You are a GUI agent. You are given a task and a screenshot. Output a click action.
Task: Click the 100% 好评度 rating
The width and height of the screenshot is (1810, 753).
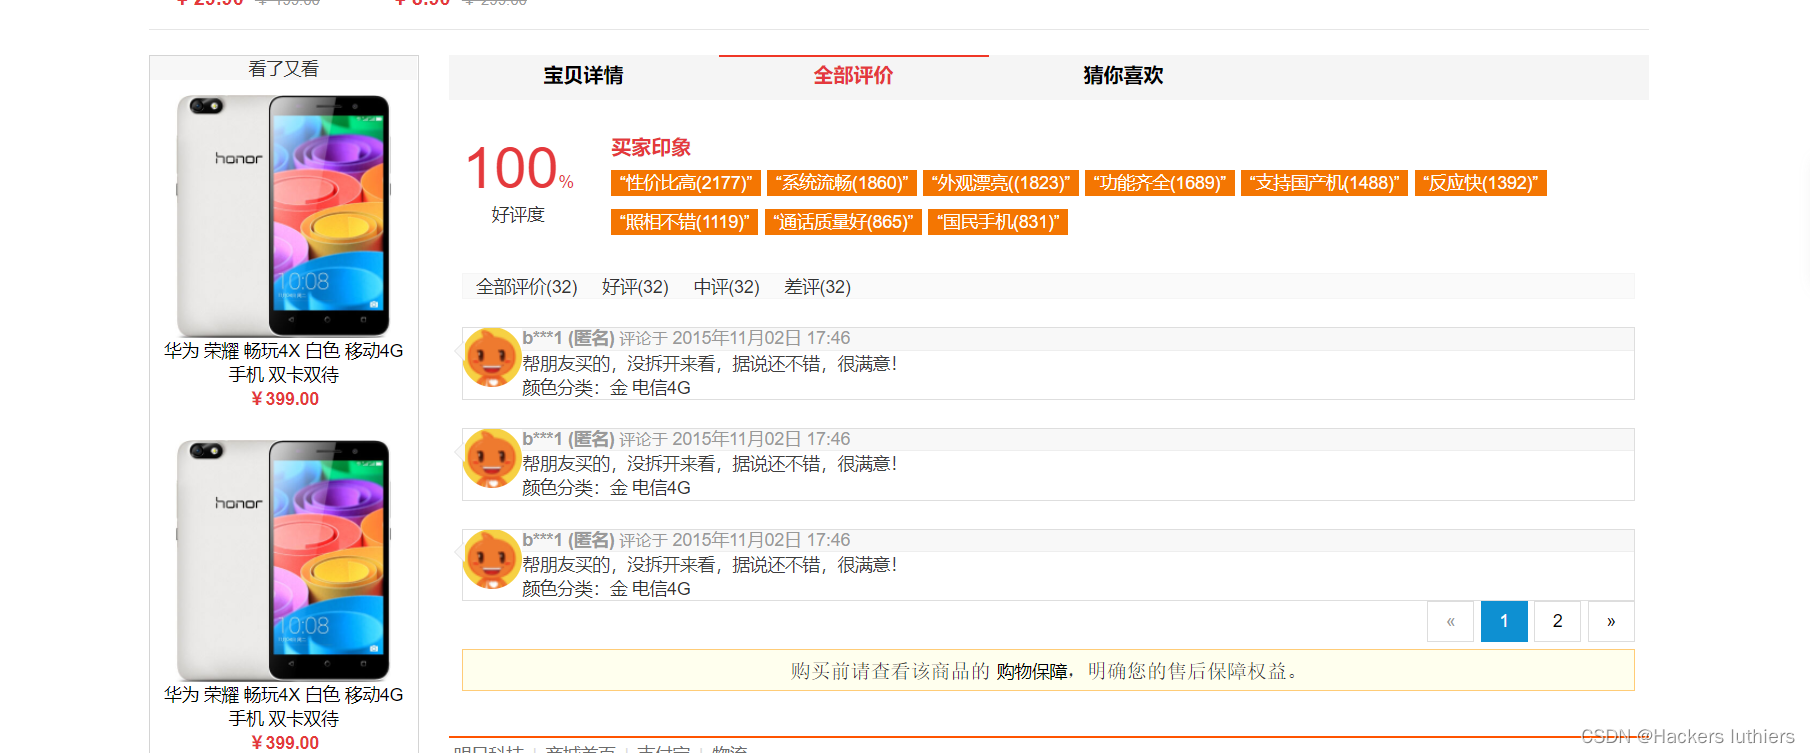(x=518, y=182)
